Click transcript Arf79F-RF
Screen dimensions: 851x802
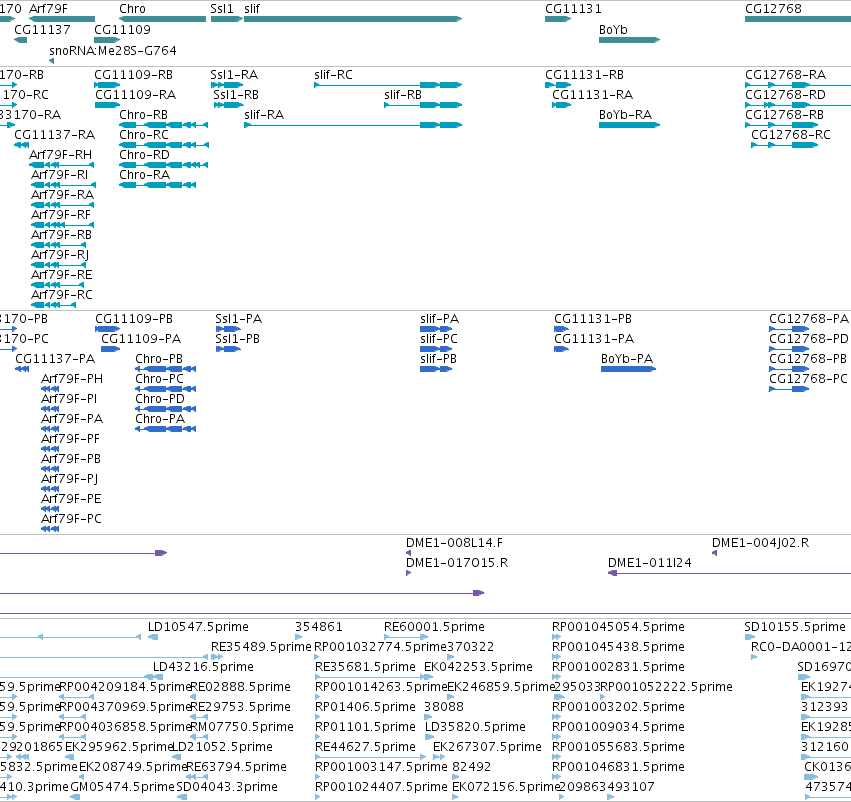pos(61,215)
